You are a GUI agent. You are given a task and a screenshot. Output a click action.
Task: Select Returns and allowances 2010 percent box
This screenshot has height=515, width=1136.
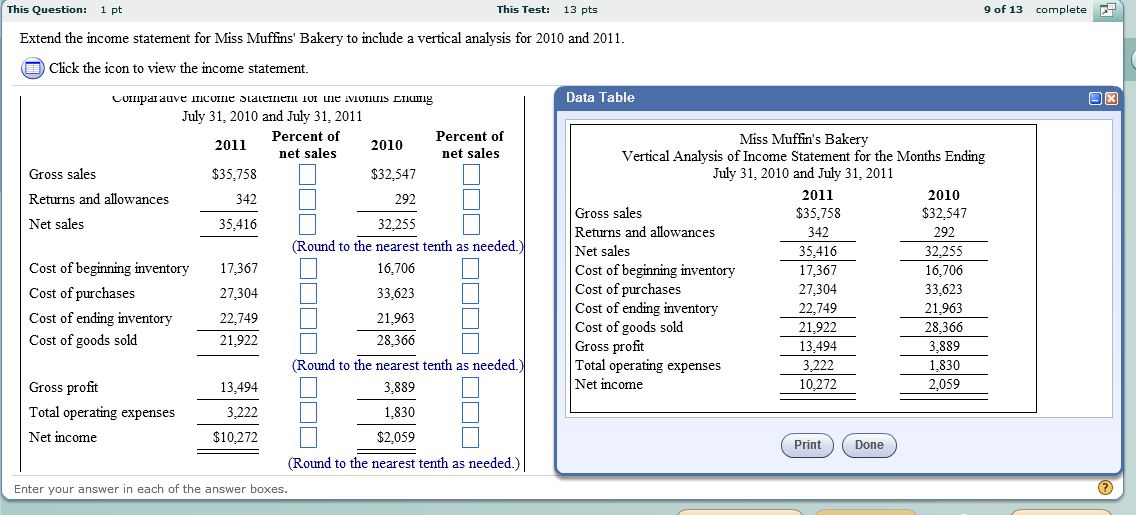coord(471,199)
